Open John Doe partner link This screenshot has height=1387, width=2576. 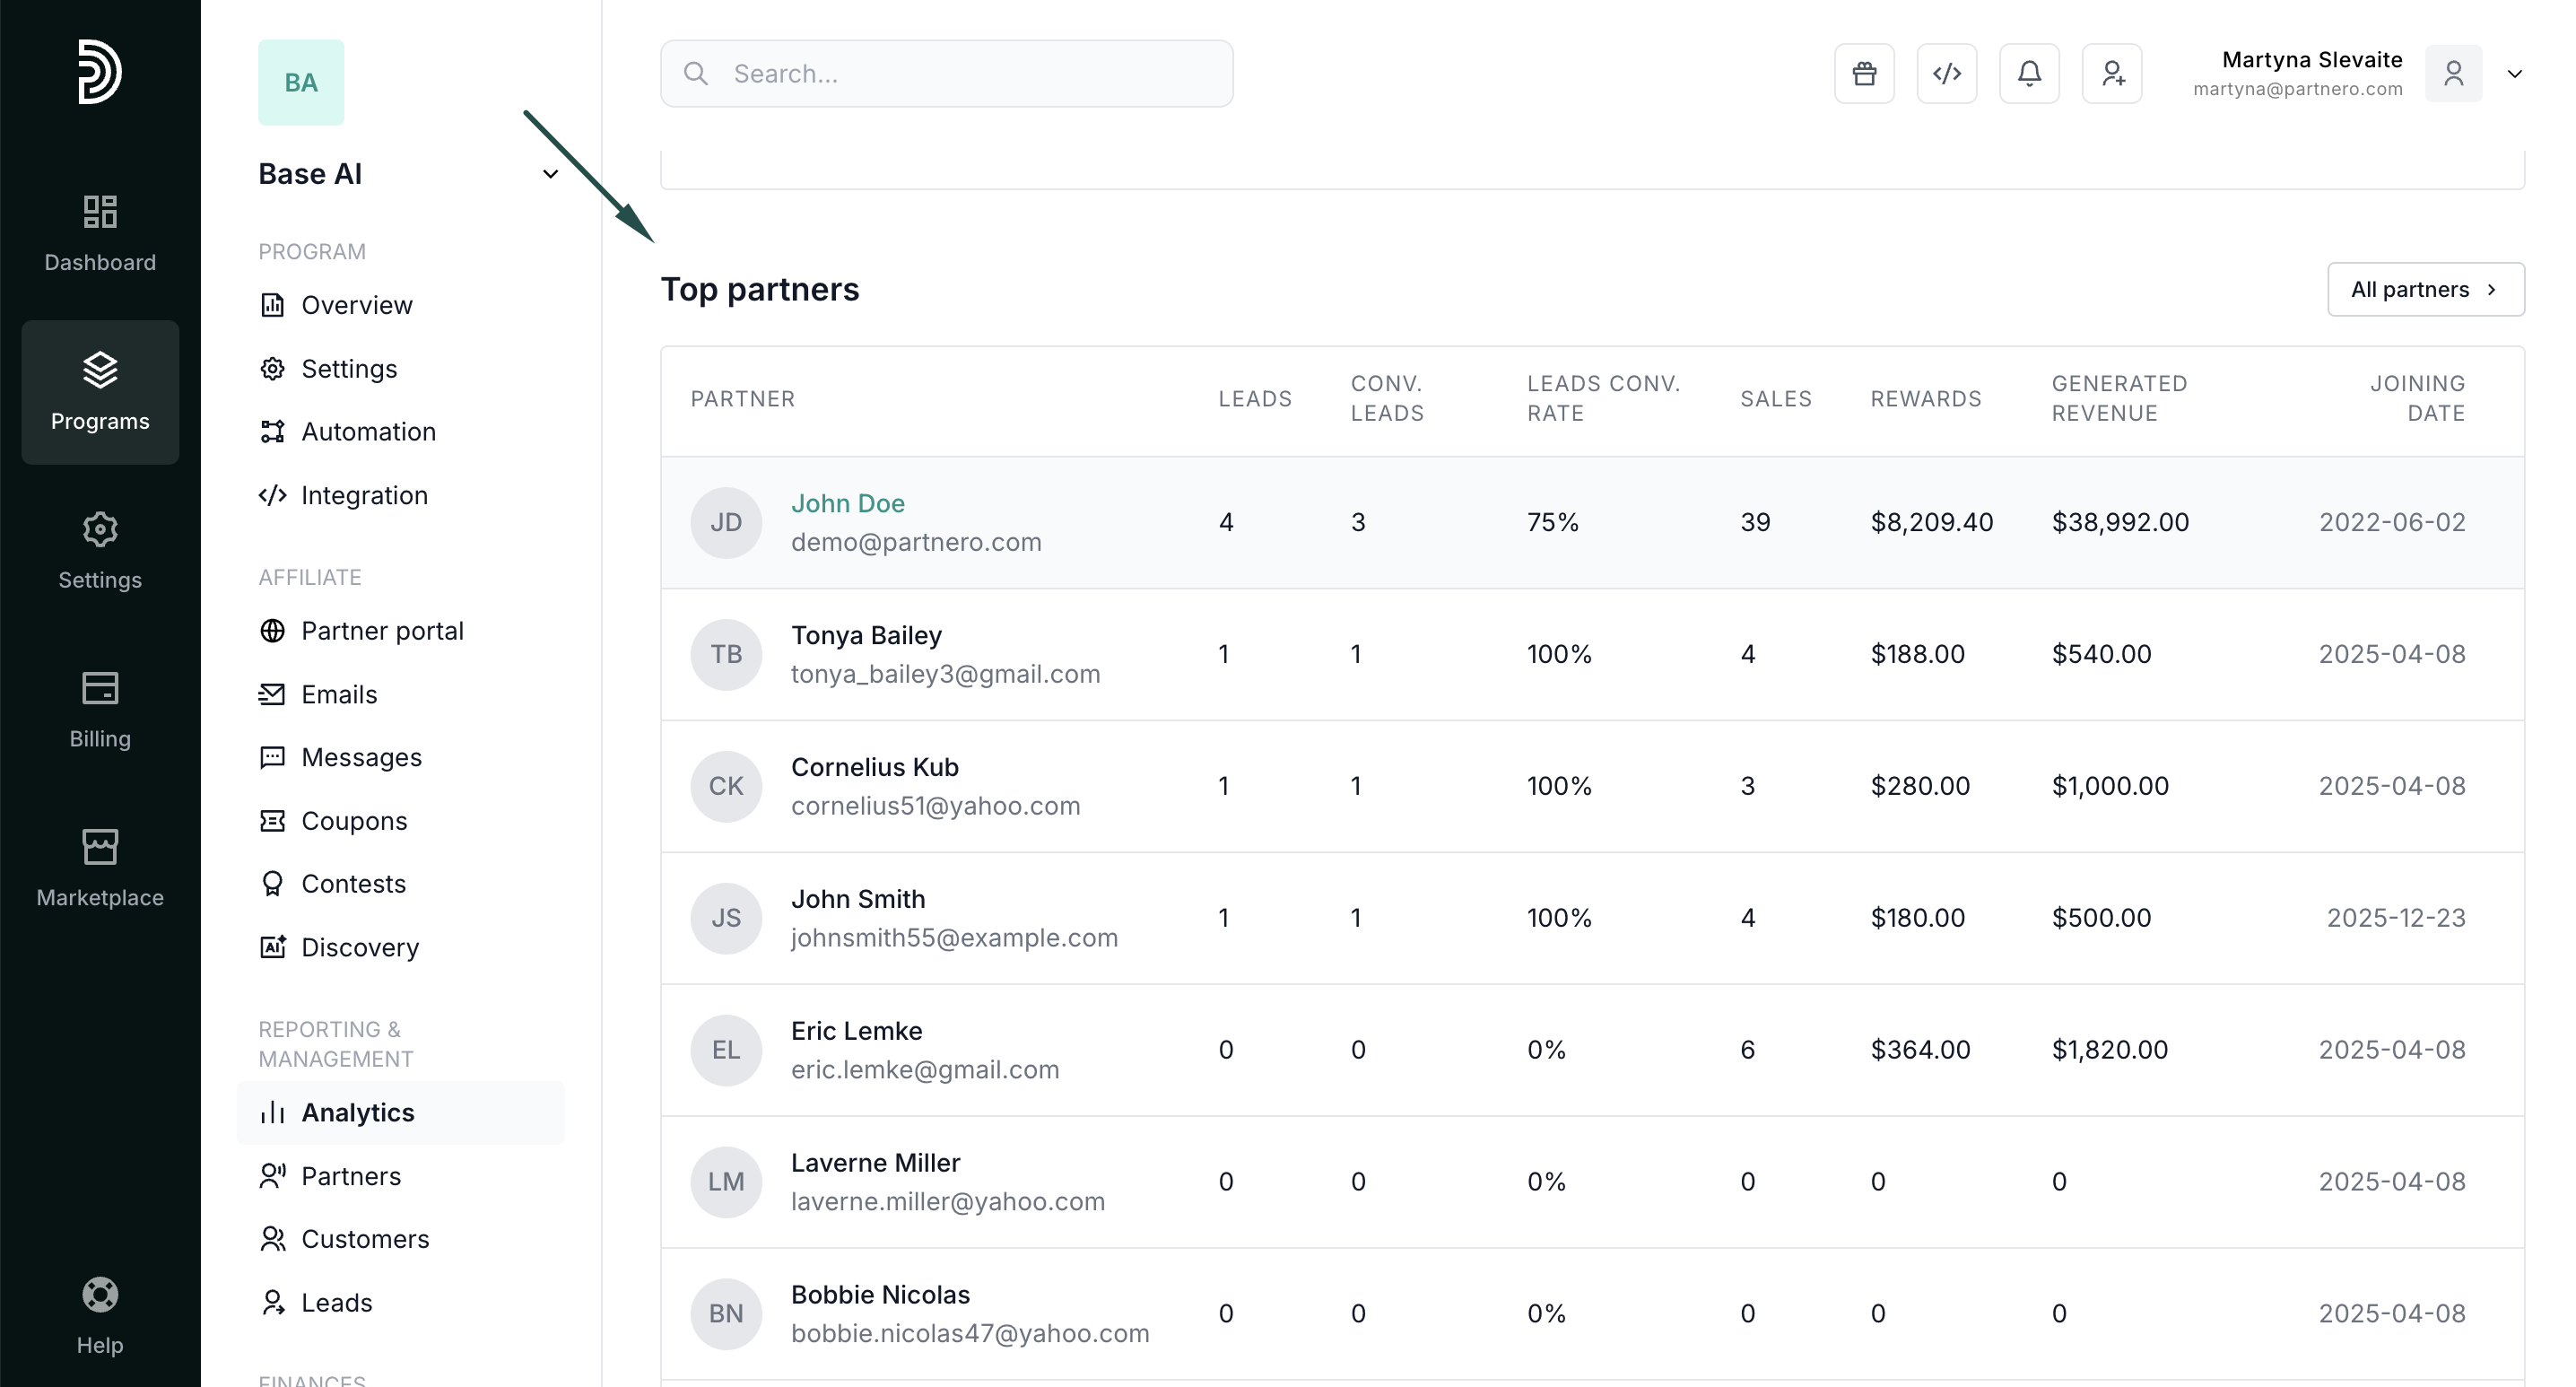(x=847, y=503)
